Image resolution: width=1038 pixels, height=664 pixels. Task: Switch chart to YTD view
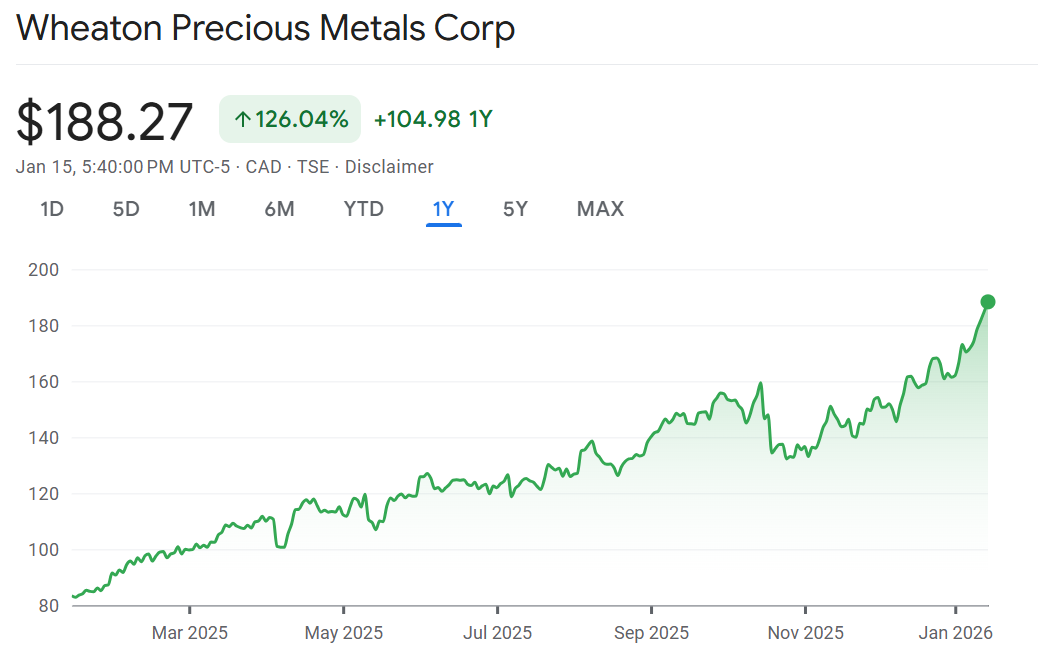pyautogui.click(x=363, y=209)
